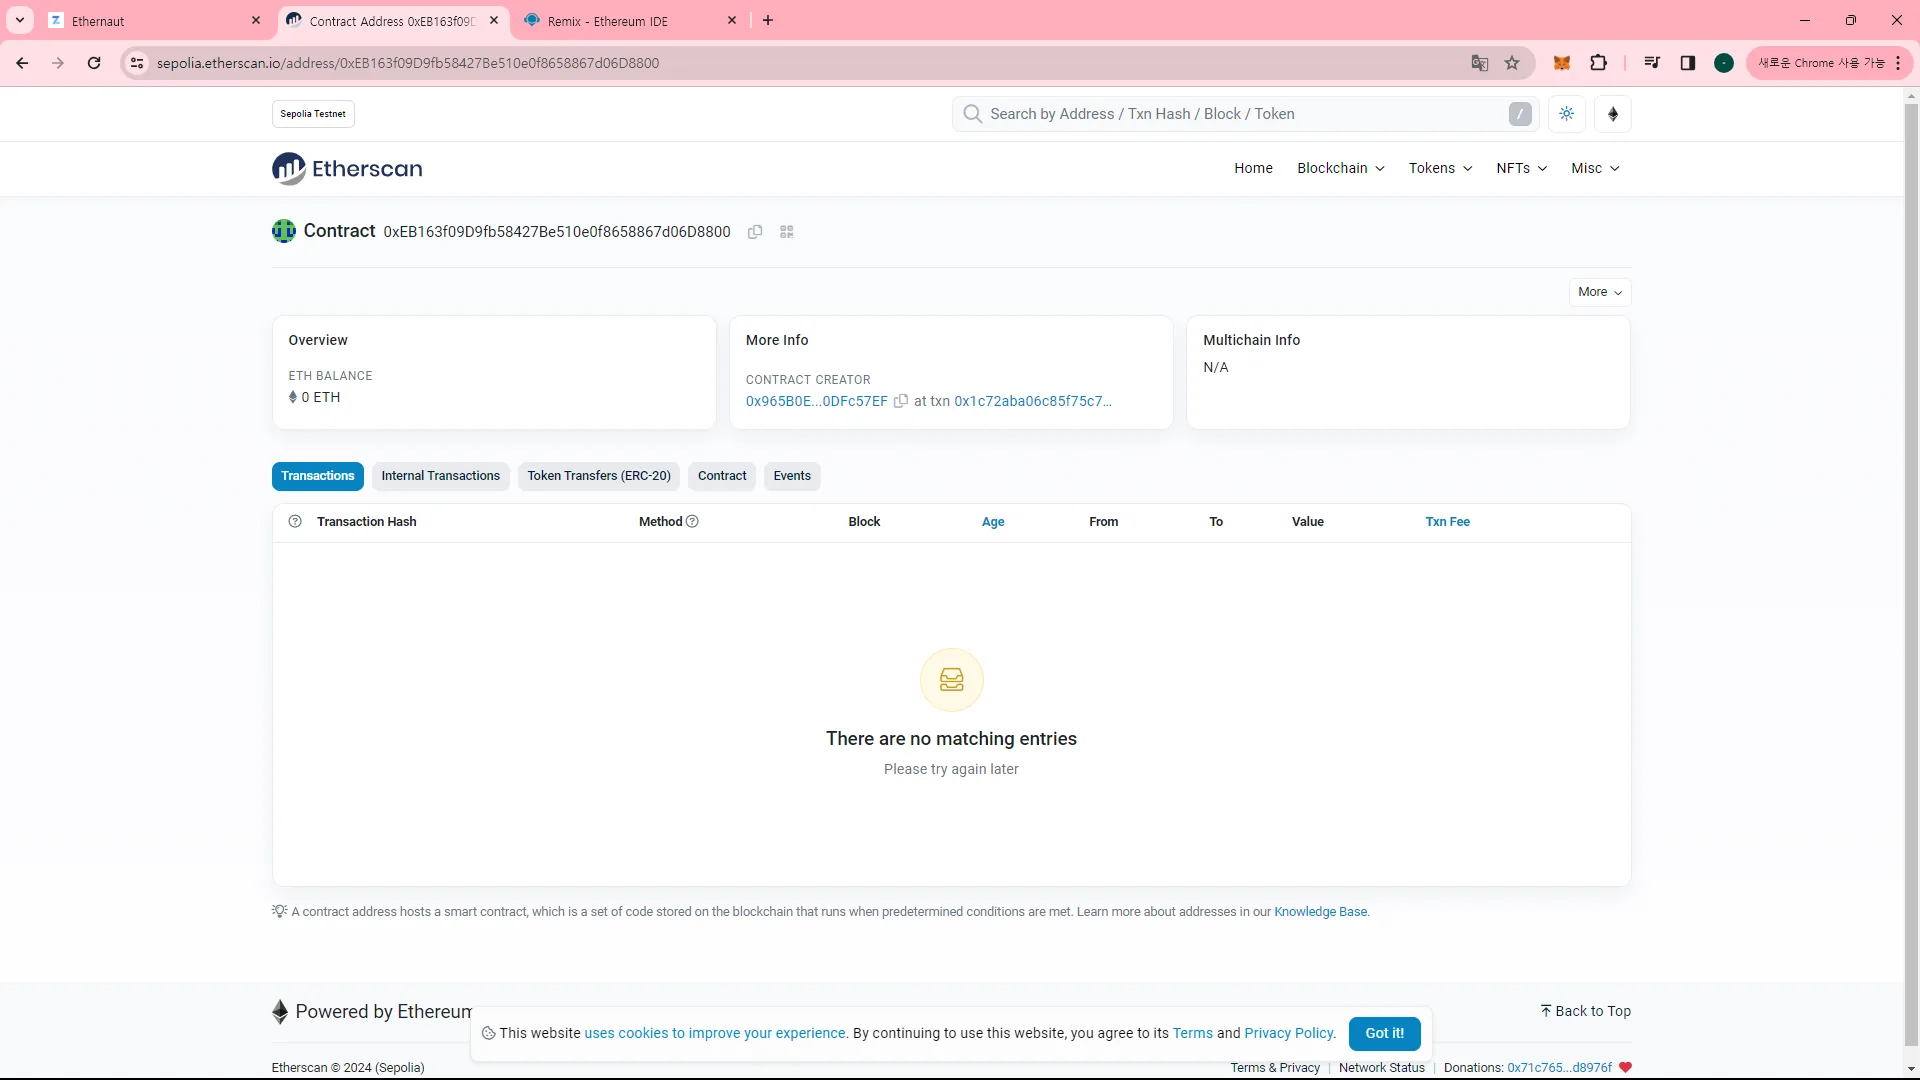The width and height of the screenshot is (1920, 1080).
Task: Copy the contract address with the copy icon
Action: (x=755, y=232)
